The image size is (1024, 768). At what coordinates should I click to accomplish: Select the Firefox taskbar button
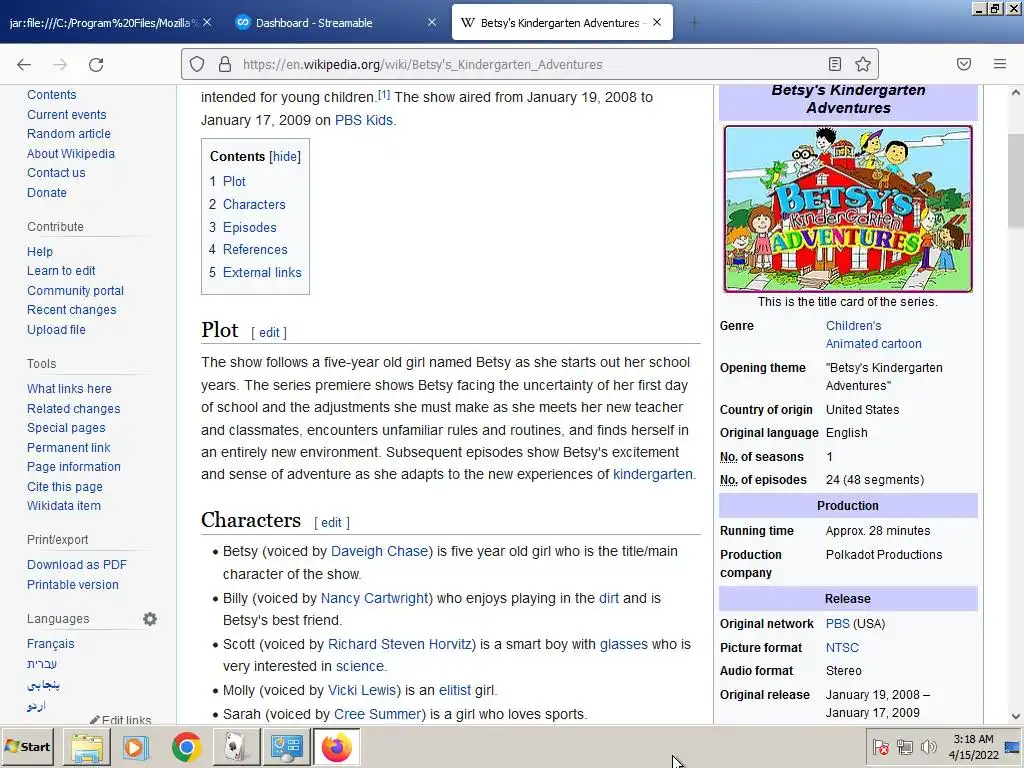tap(336, 747)
